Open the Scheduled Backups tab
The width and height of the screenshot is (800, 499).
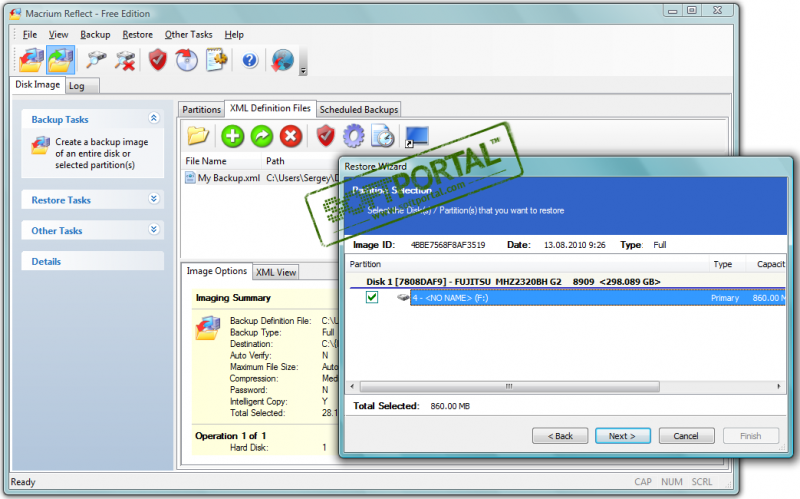click(359, 109)
